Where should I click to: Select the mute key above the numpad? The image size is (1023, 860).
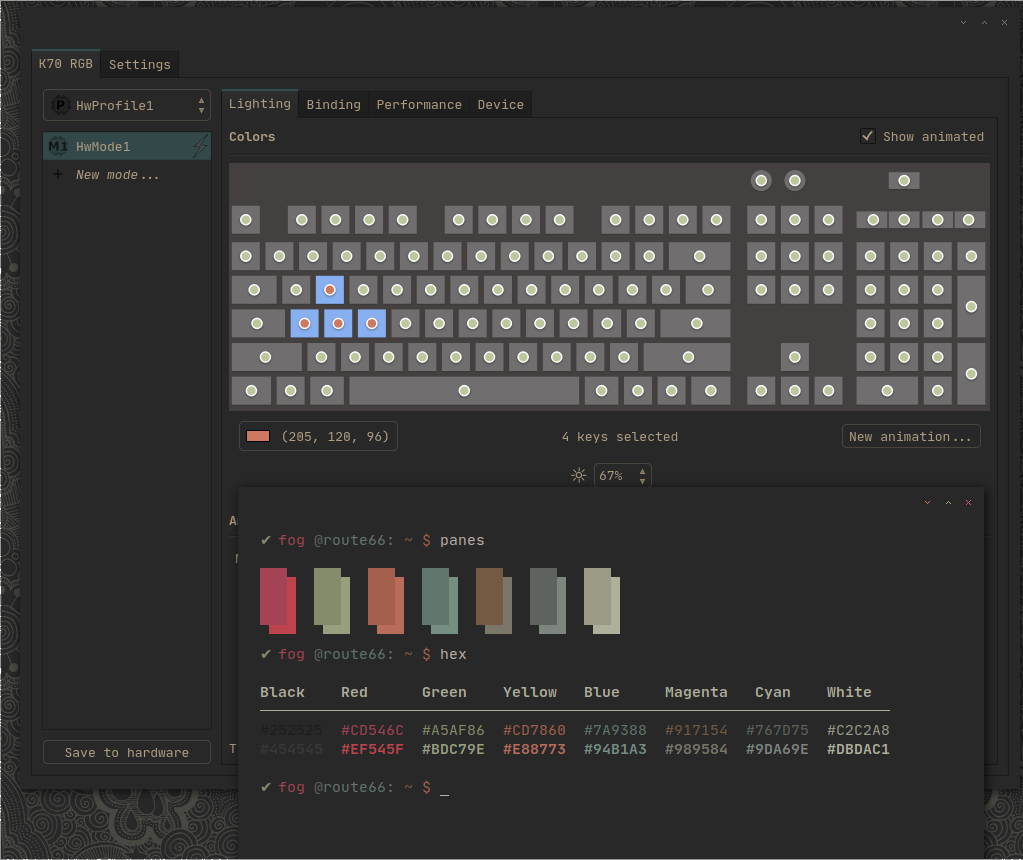pyautogui.click(x=904, y=181)
